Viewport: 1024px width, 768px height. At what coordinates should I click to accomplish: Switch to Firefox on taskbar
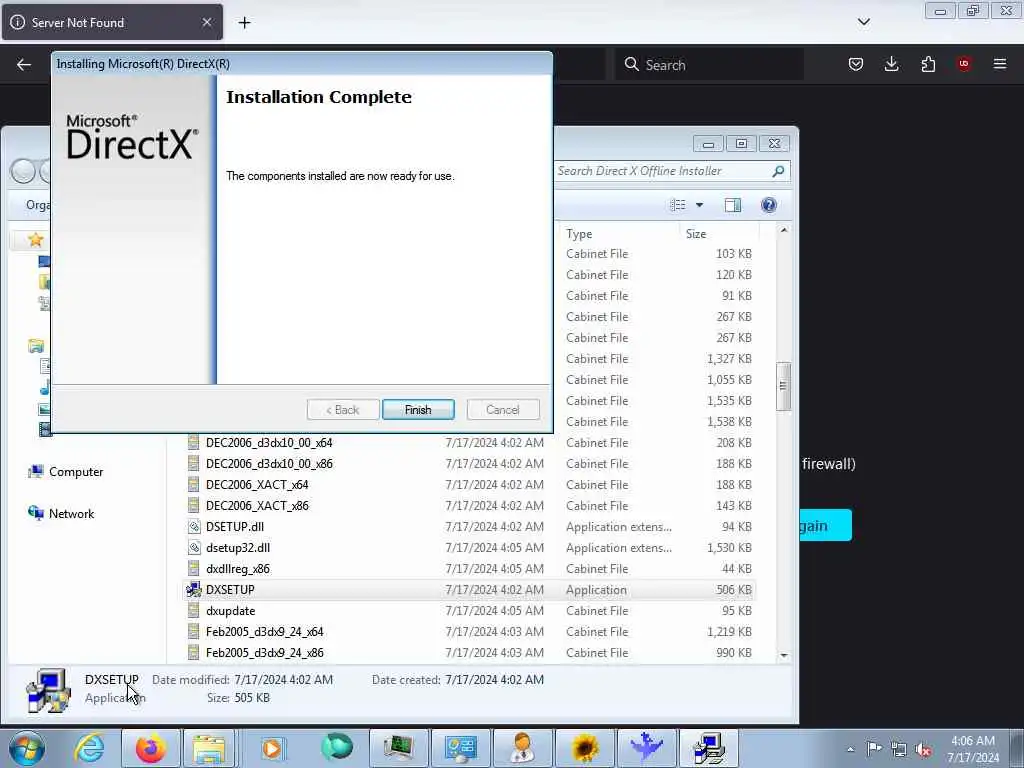150,748
